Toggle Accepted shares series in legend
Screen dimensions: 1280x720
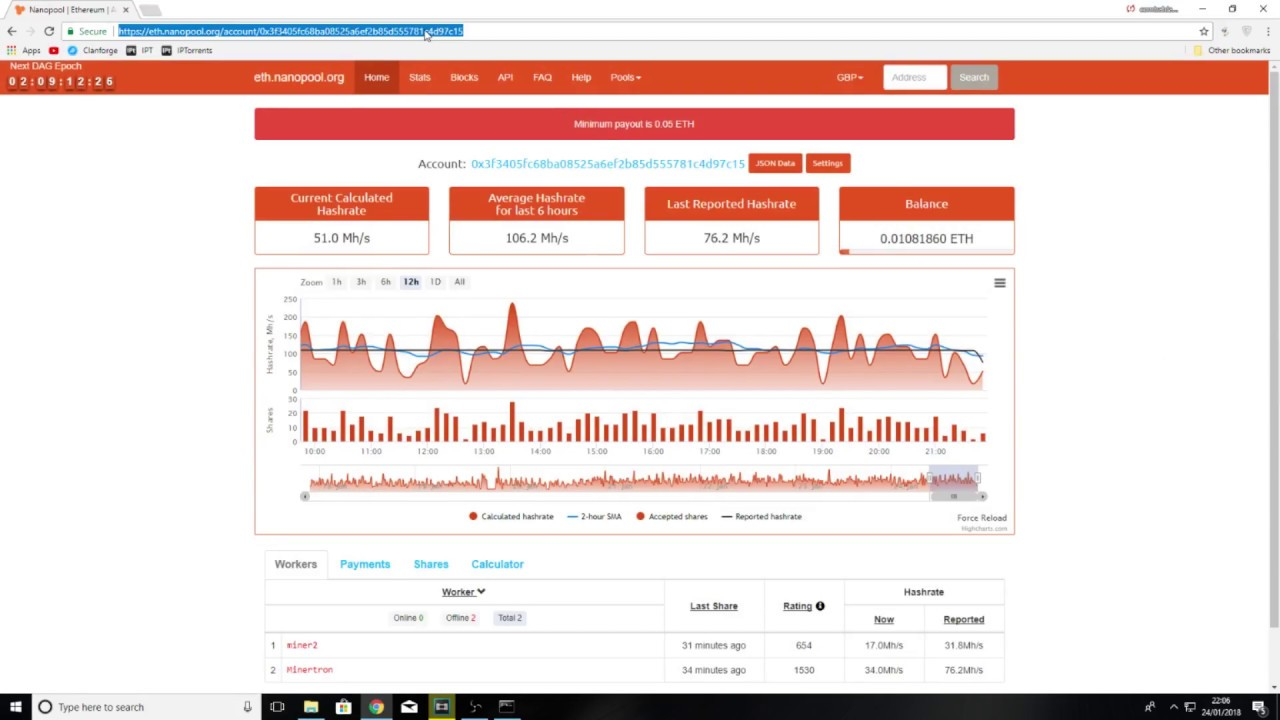pyautogui.click(x=672, y=516)
